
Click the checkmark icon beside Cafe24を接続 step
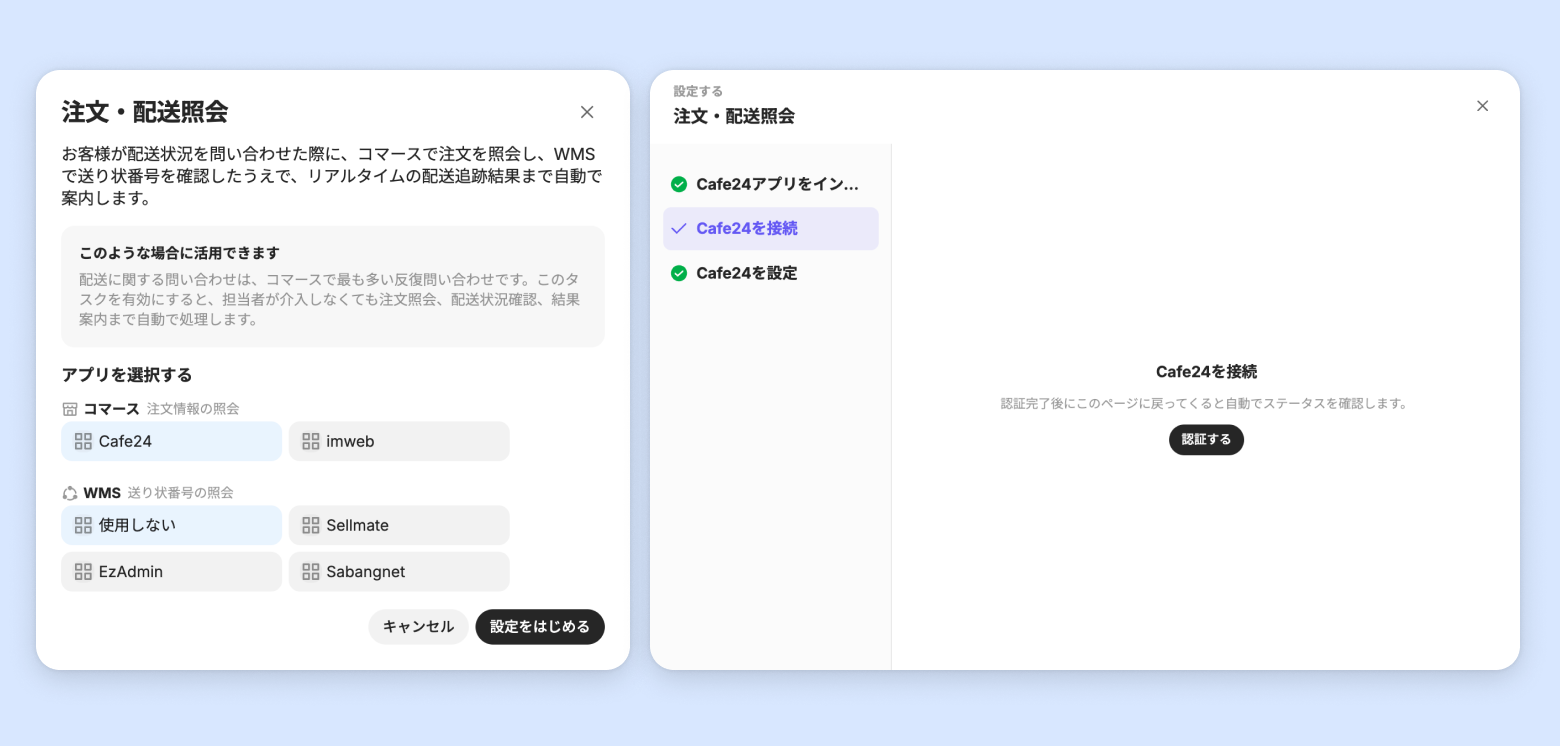coord(679,228)
